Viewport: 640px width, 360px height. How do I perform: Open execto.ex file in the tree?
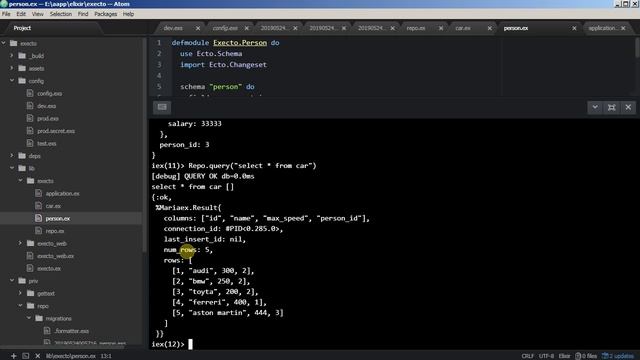pyautogui.click(x=49, y=269)
